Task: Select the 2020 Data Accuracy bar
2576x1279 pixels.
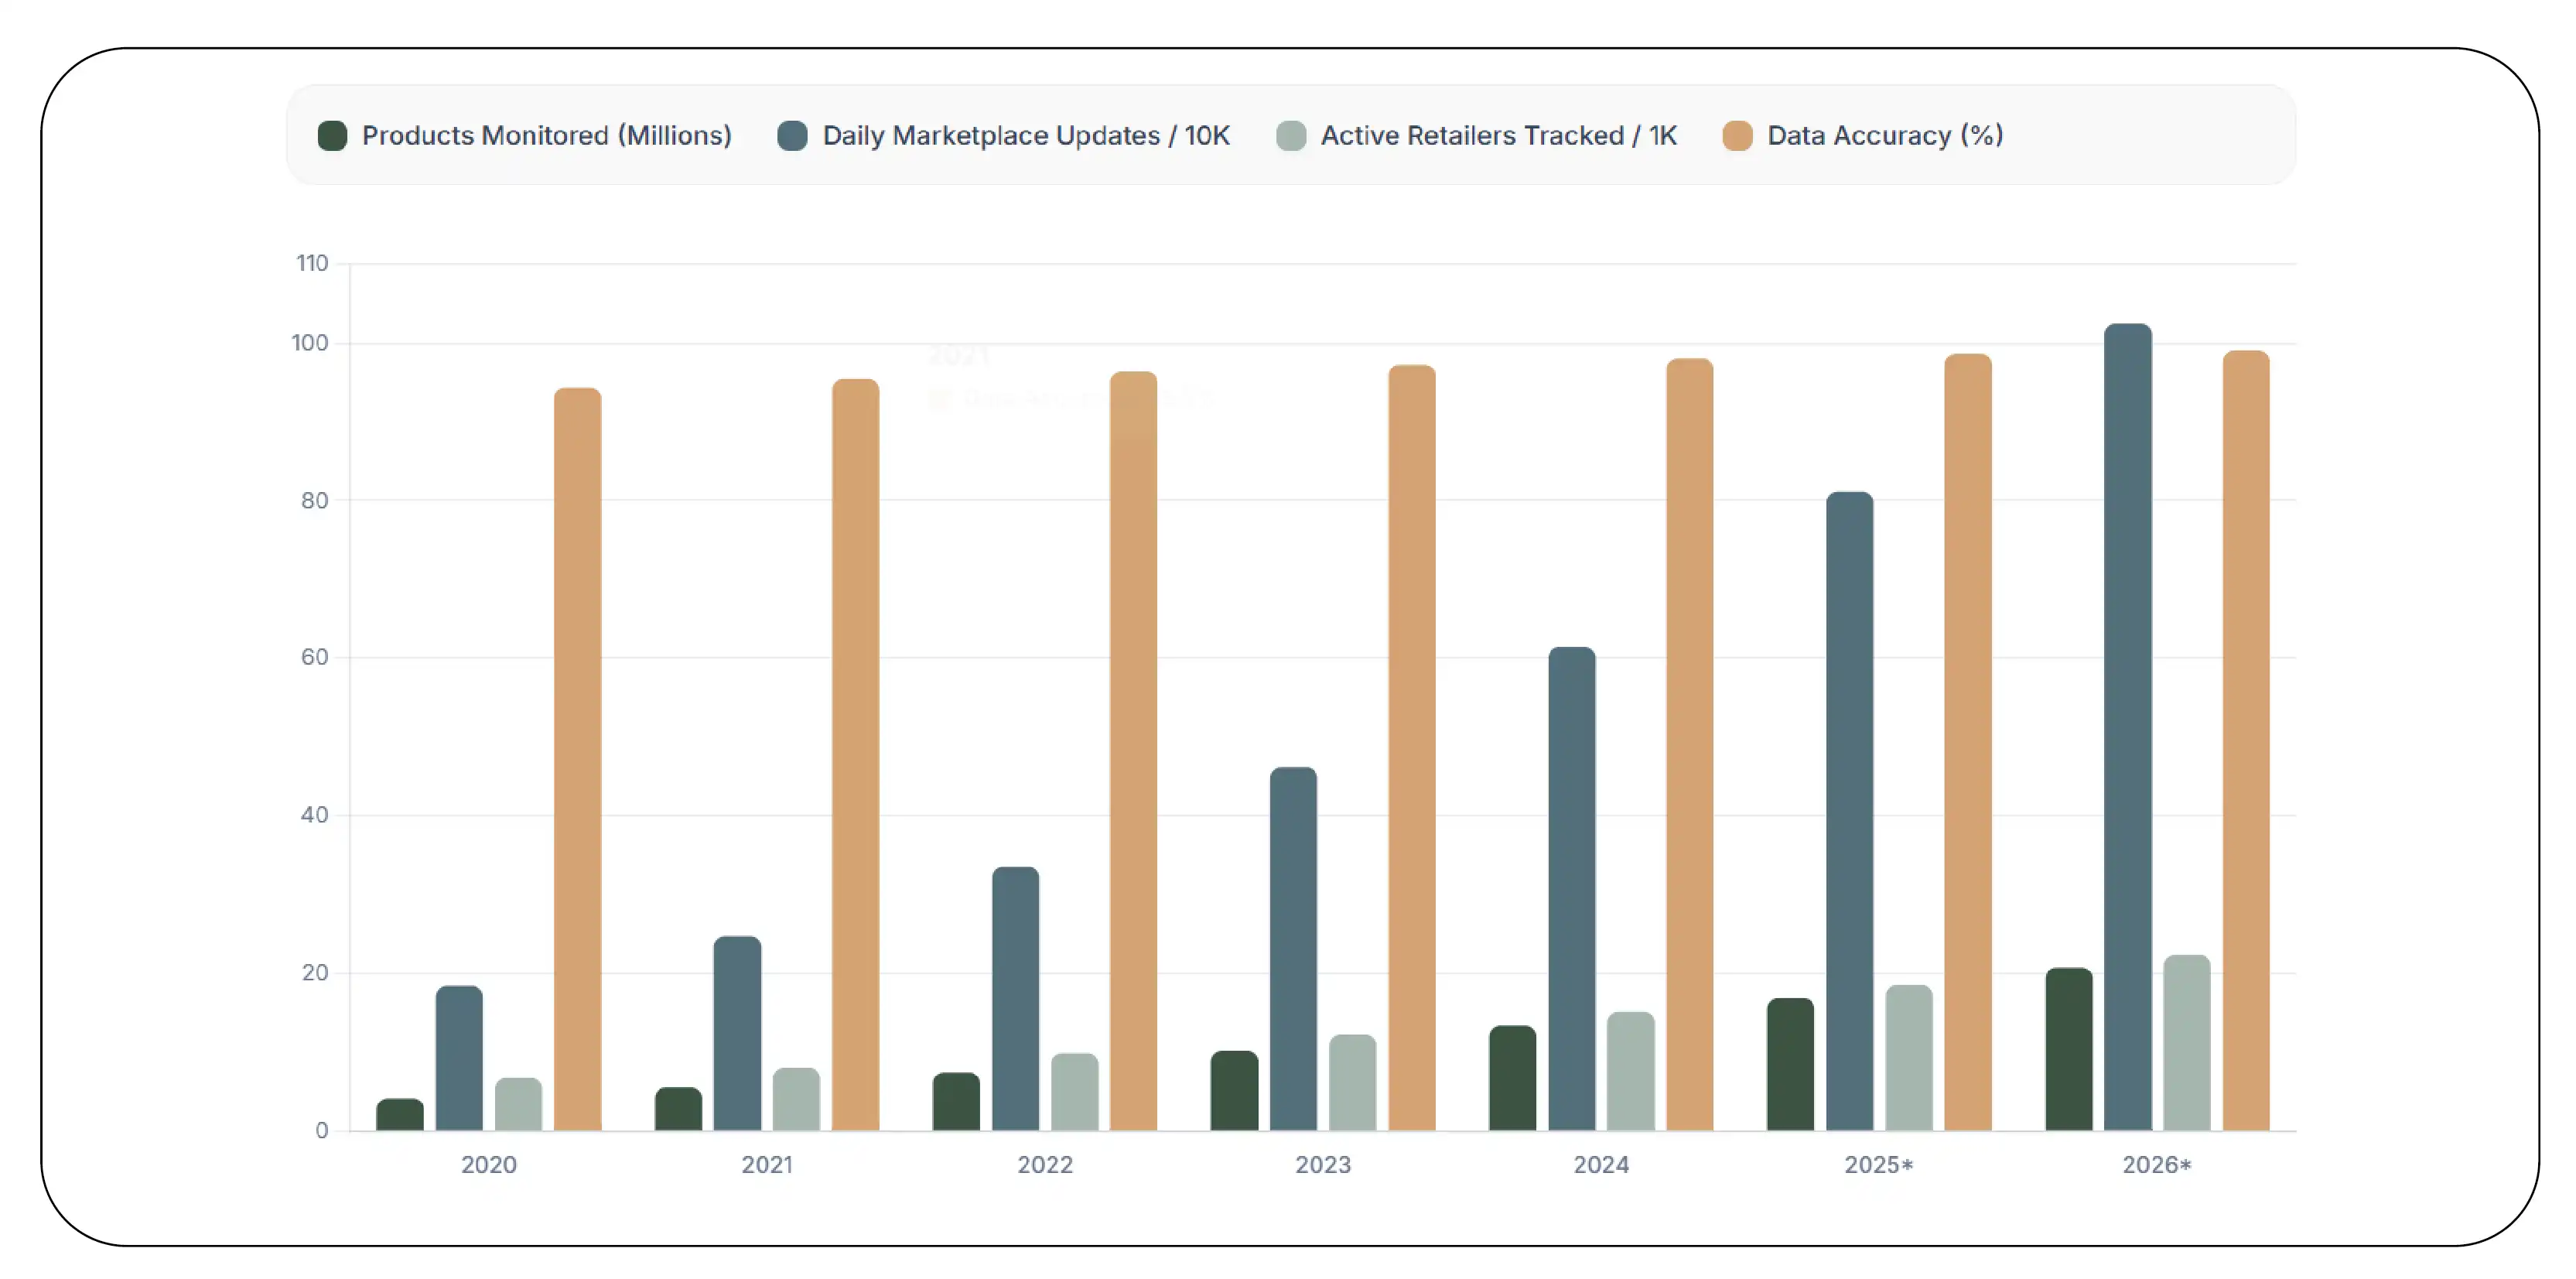Action: [577, 759]
